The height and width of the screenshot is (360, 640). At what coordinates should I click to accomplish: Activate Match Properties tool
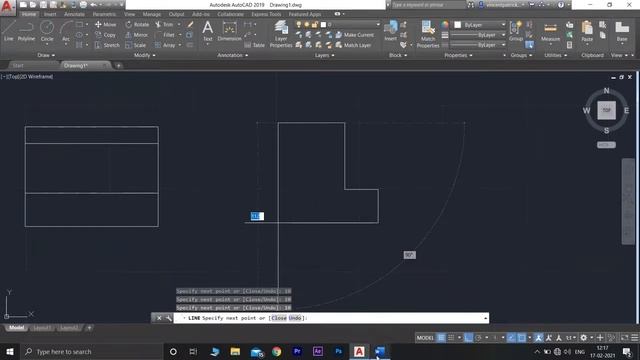coord(428,33)
